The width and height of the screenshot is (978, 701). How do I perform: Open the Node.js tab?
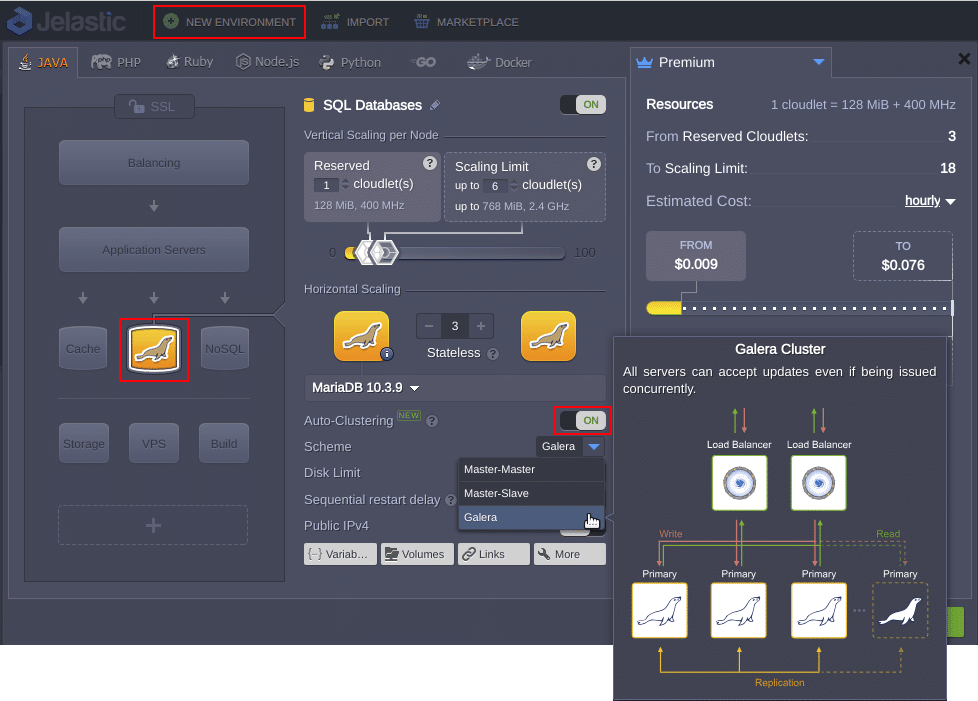[268, 62]
